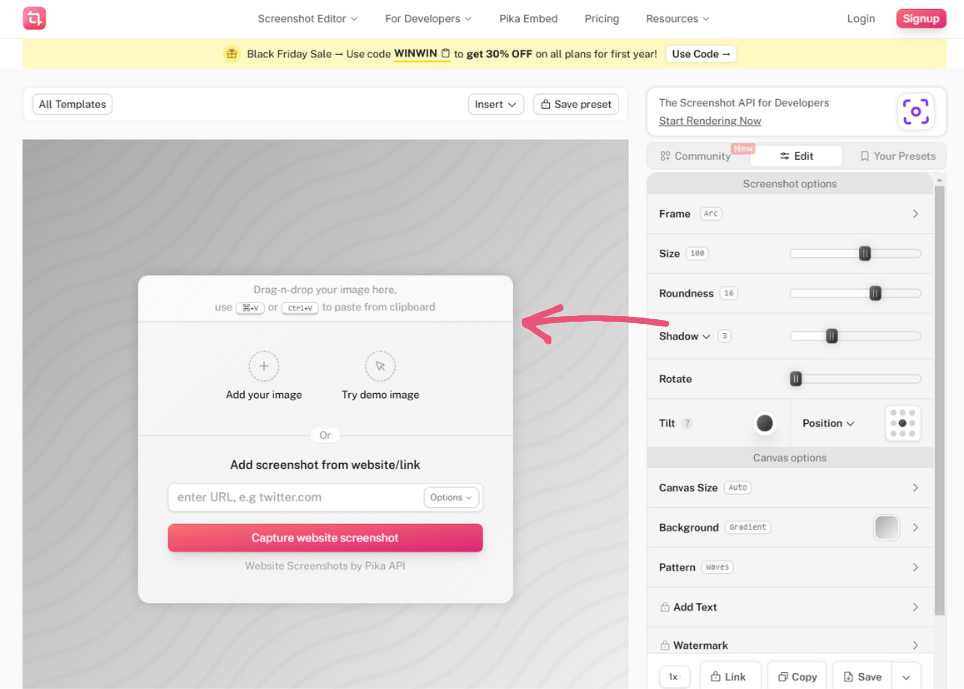Click the Tilt help question mark

[x=687, y=423]
